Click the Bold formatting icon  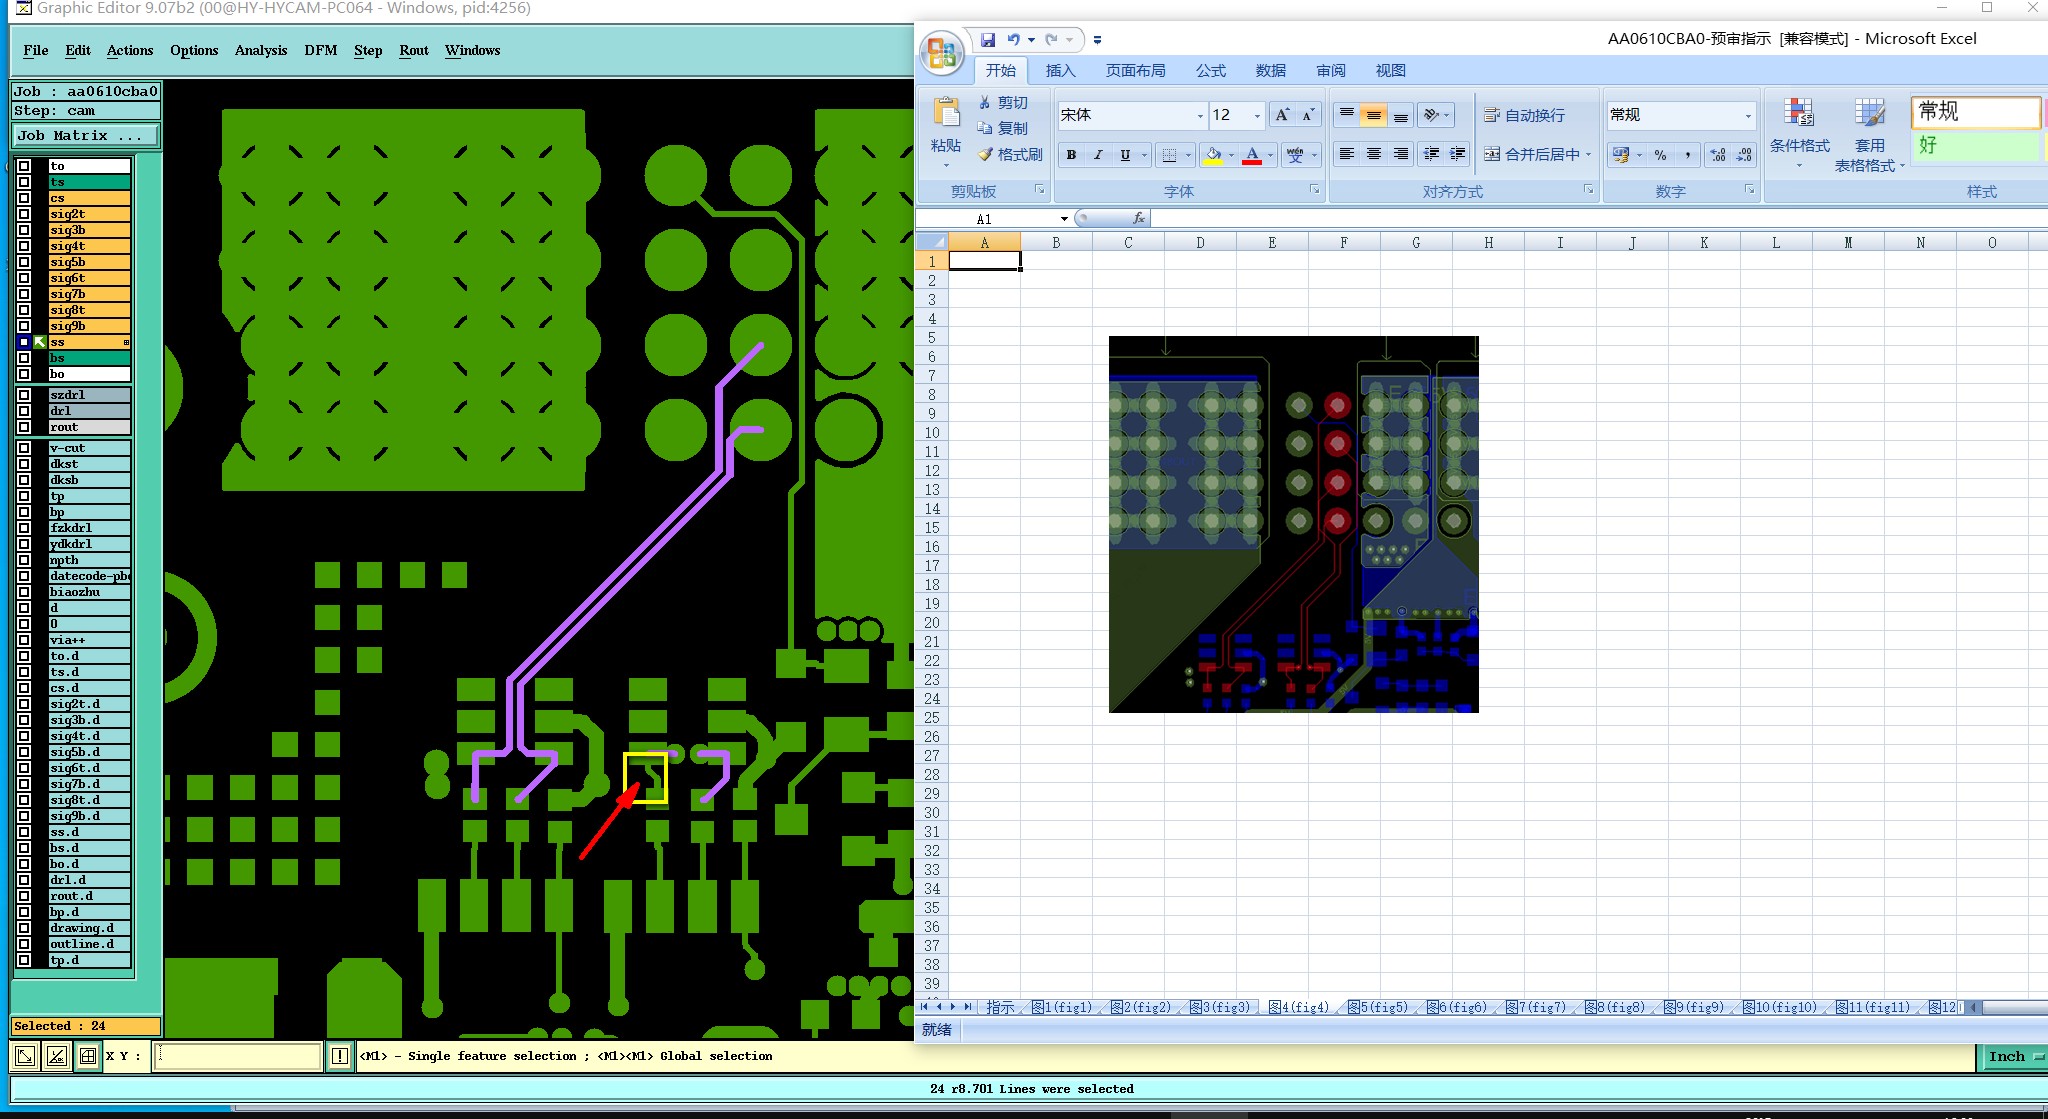point(1071,155)
